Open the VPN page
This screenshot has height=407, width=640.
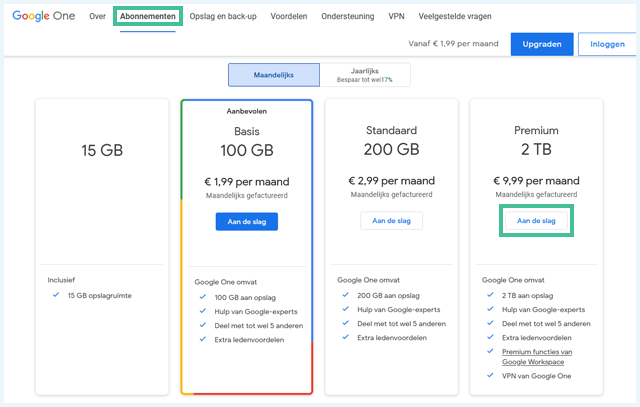click(396, 16)
